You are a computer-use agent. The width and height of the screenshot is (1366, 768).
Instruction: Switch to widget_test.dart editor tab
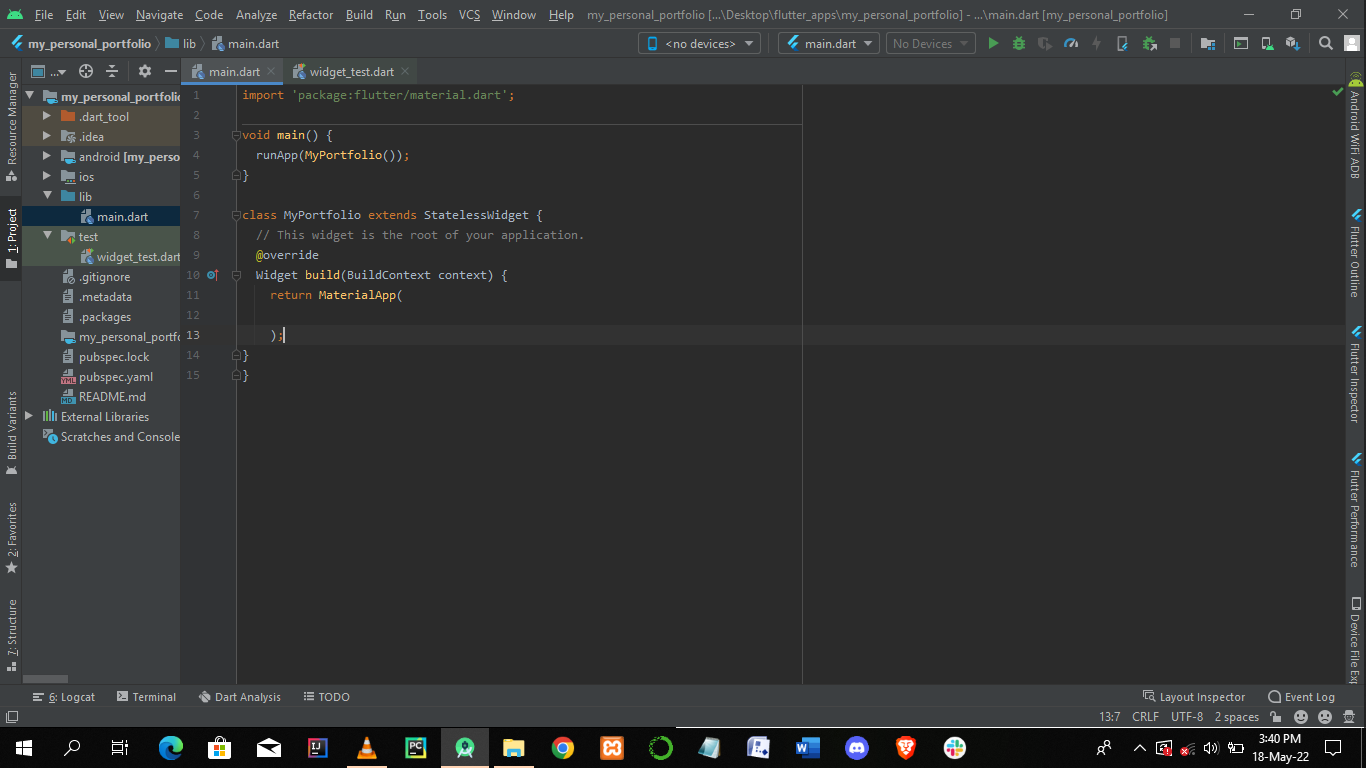(351, 72)
